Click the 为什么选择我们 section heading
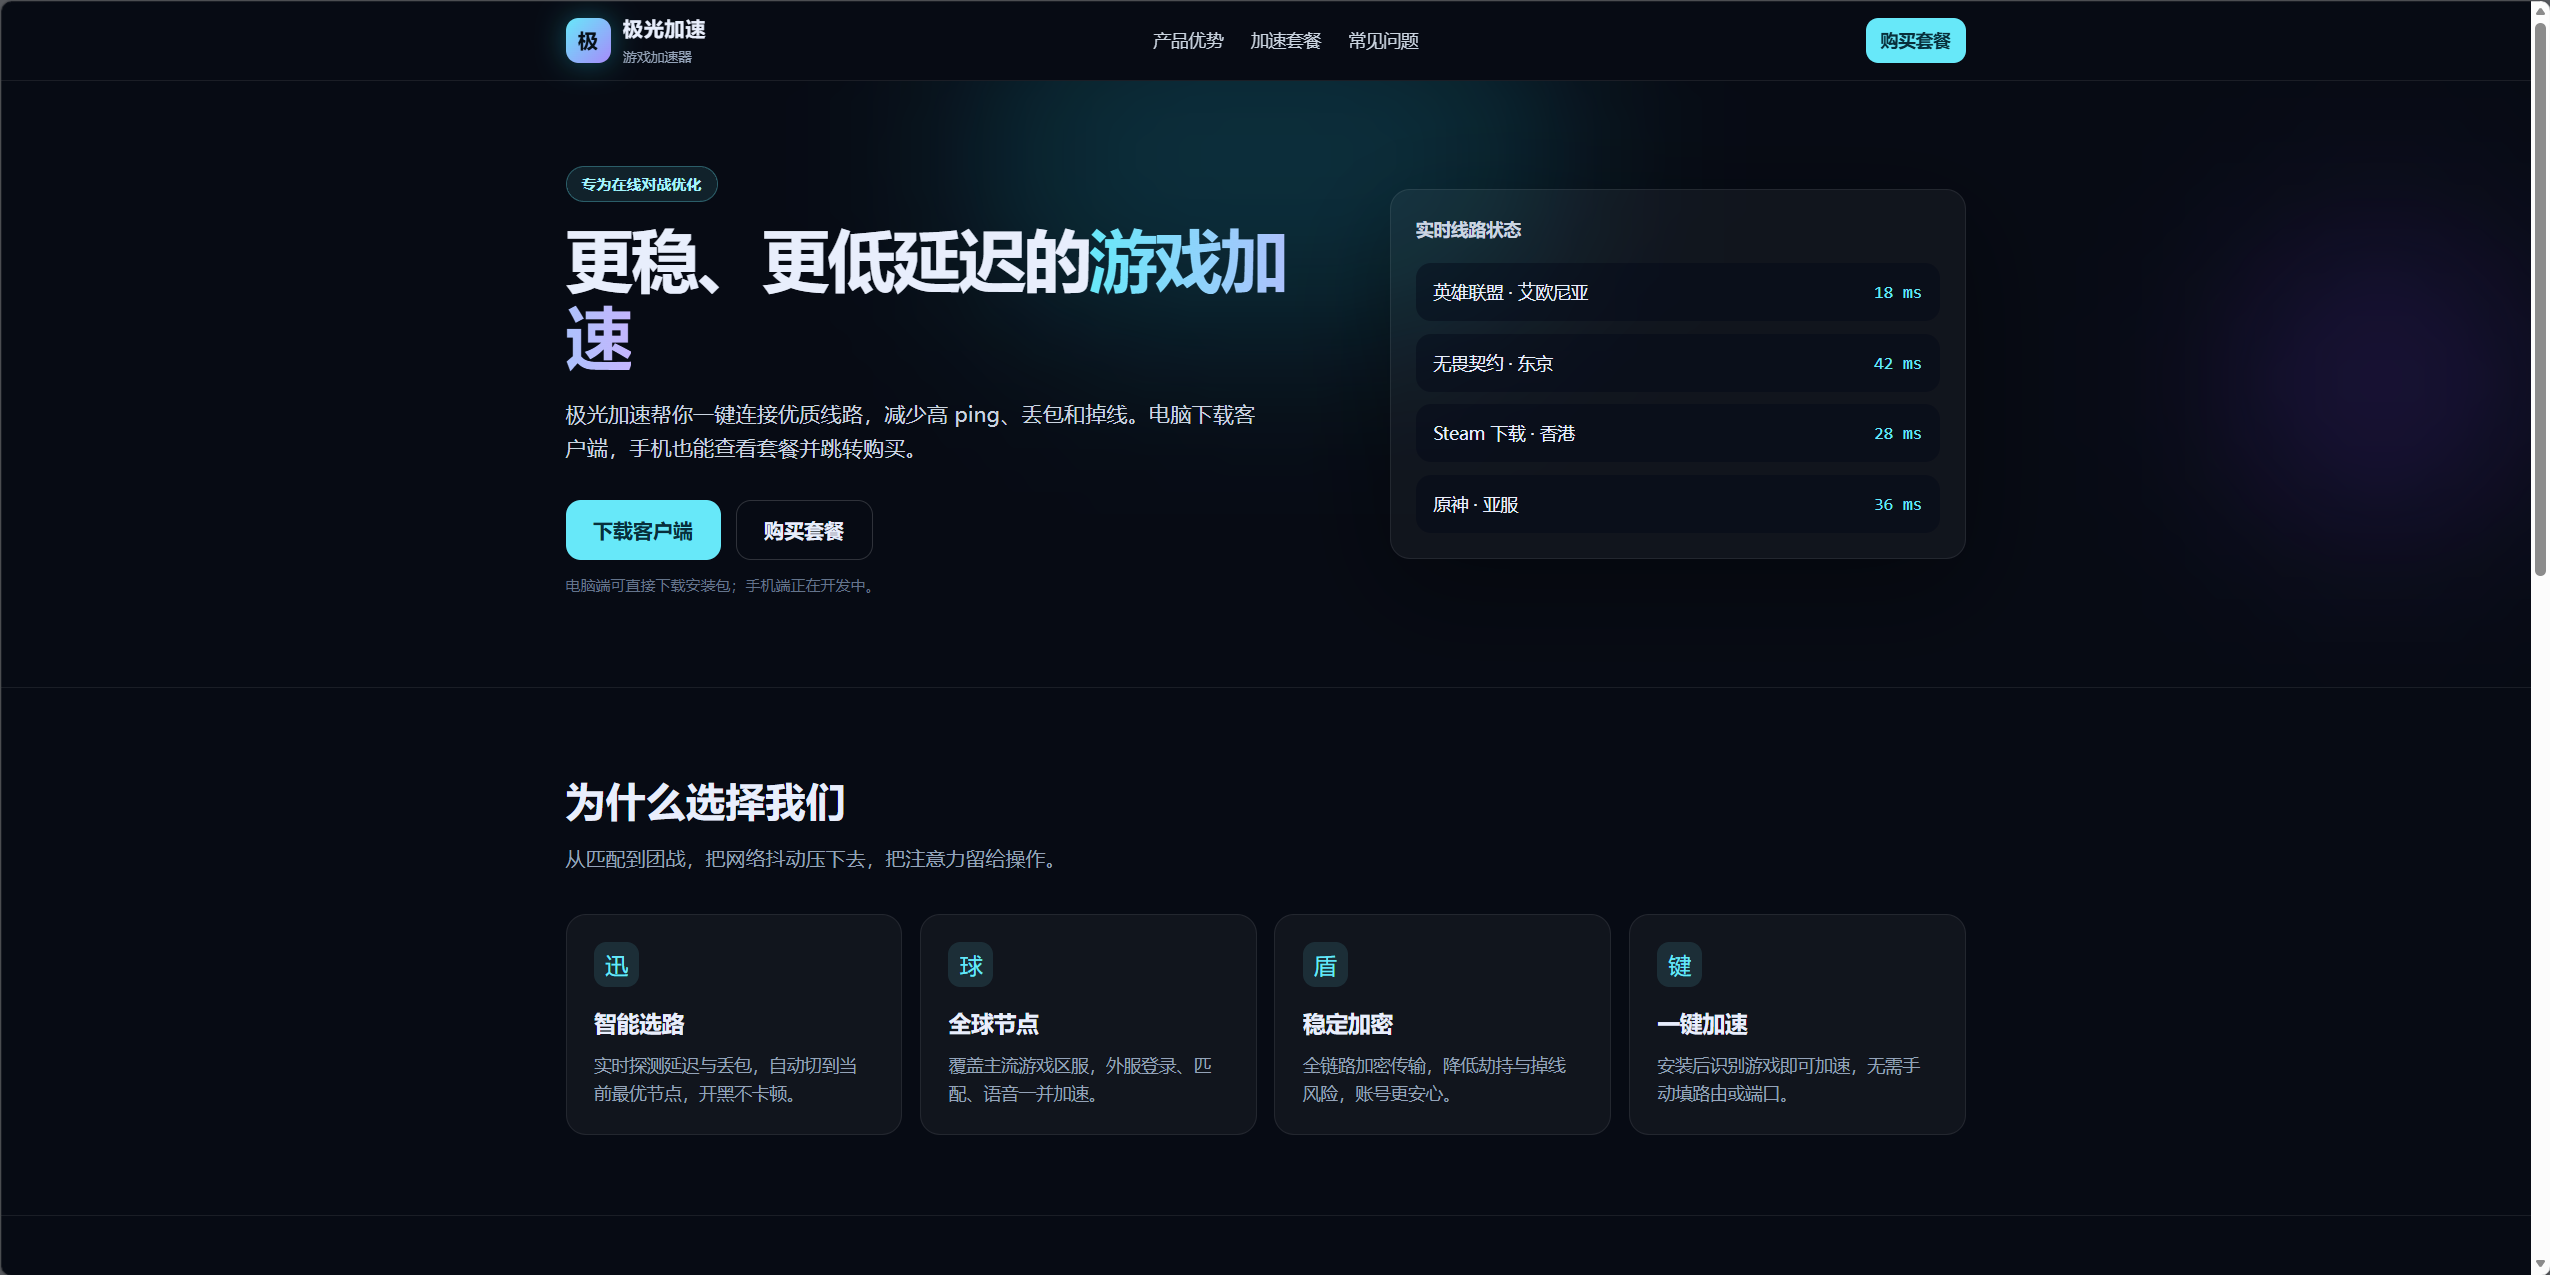This screenshot has width=2550, height=1275. tap(706, 802)
